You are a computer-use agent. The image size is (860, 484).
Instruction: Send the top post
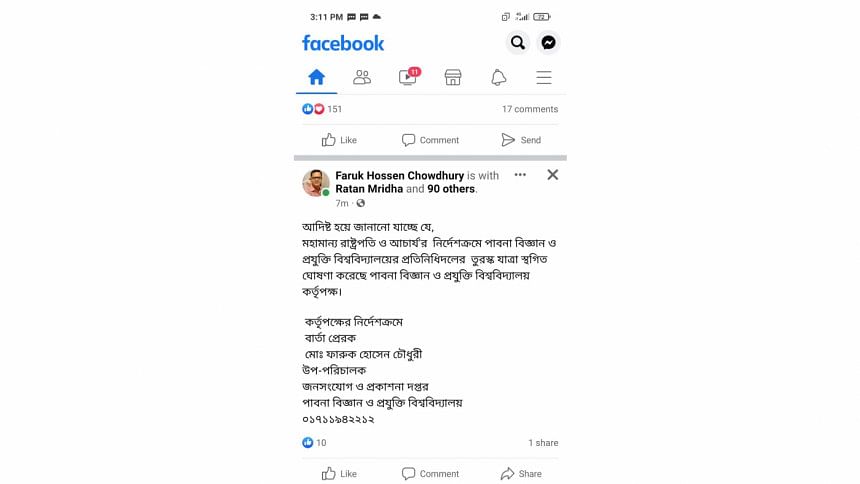(521, 140)
